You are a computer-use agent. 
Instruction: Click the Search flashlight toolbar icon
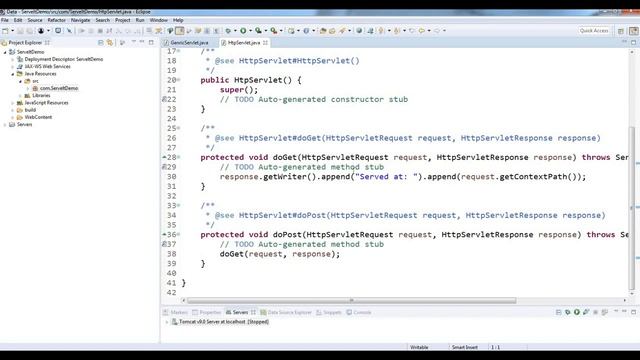pyautogui.click(x=342, y=31)
